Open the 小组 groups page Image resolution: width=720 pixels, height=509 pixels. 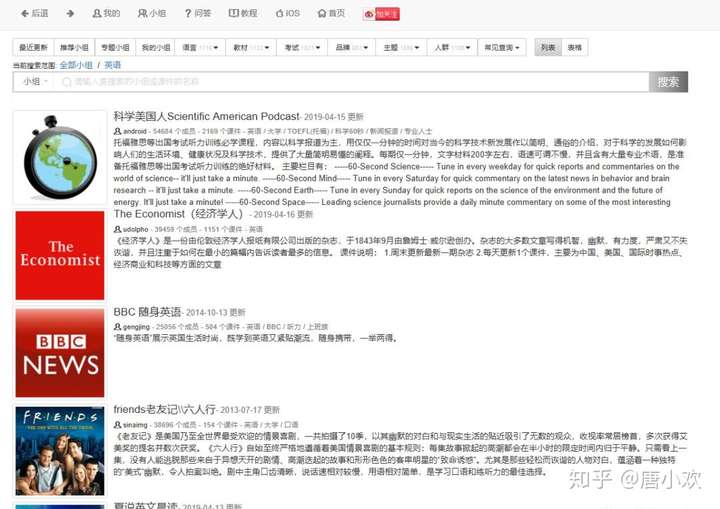point(152,13)
